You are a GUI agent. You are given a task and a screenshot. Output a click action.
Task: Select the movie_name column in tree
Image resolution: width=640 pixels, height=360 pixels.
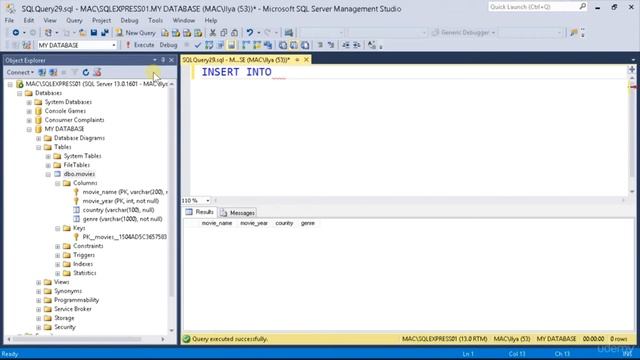[x=124, y=192]
